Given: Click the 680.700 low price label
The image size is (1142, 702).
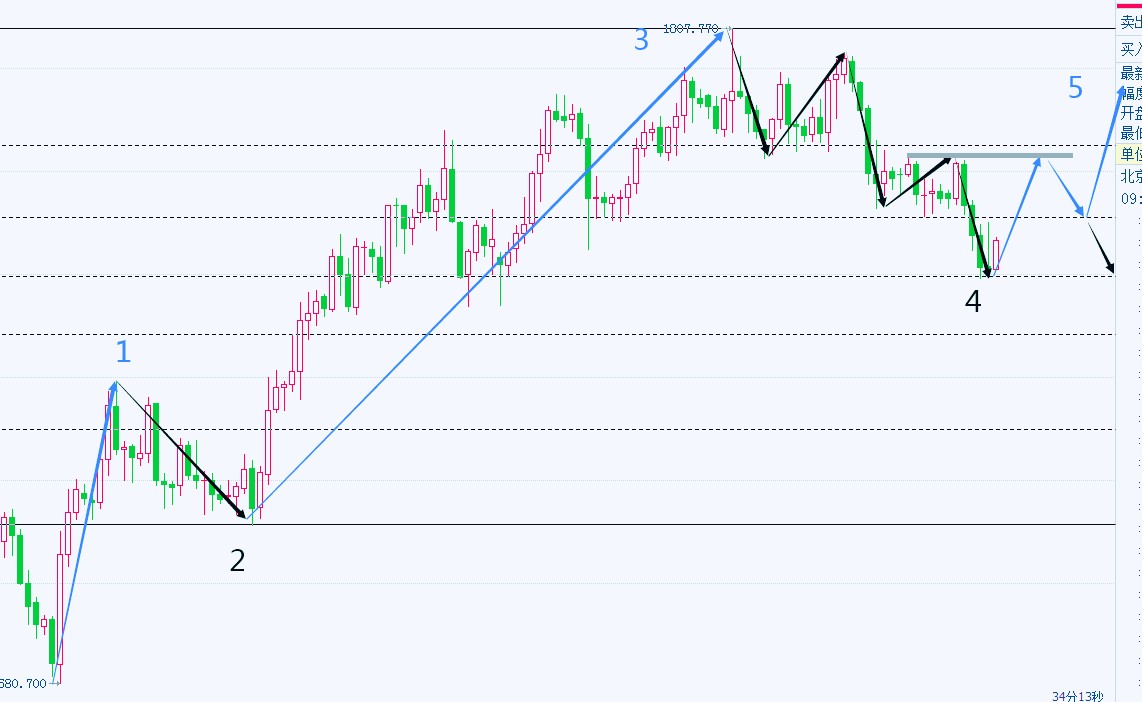Looking at the screenshot, I should (x=23, y=683).
